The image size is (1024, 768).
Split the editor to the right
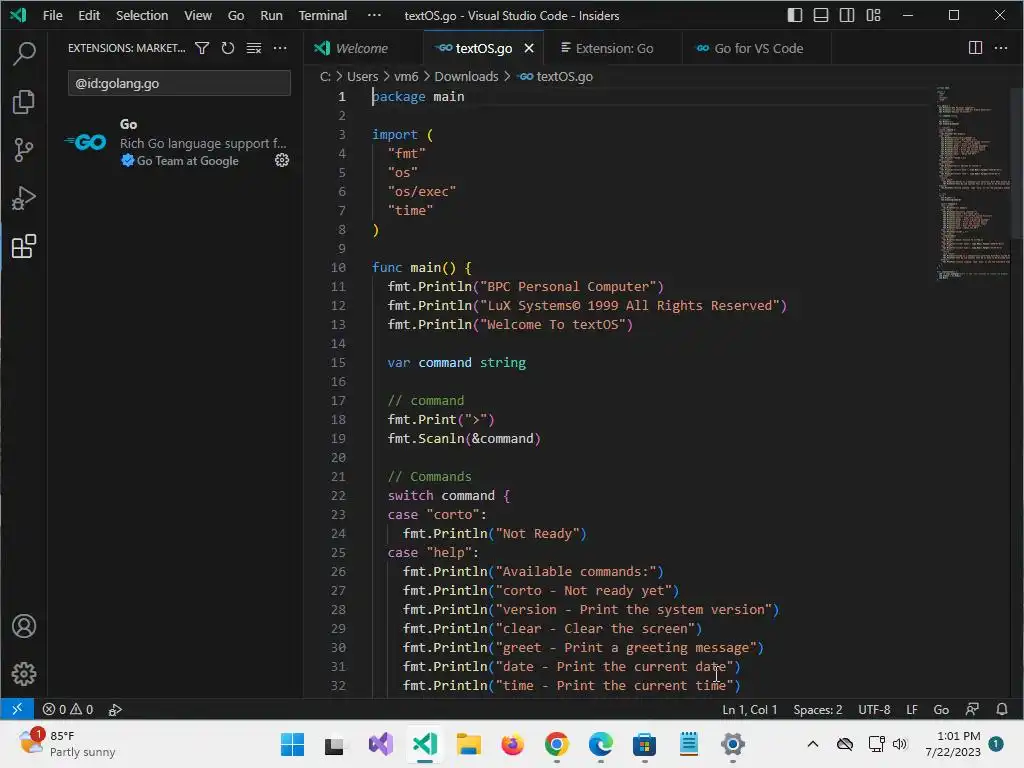(x=975, y=48)
